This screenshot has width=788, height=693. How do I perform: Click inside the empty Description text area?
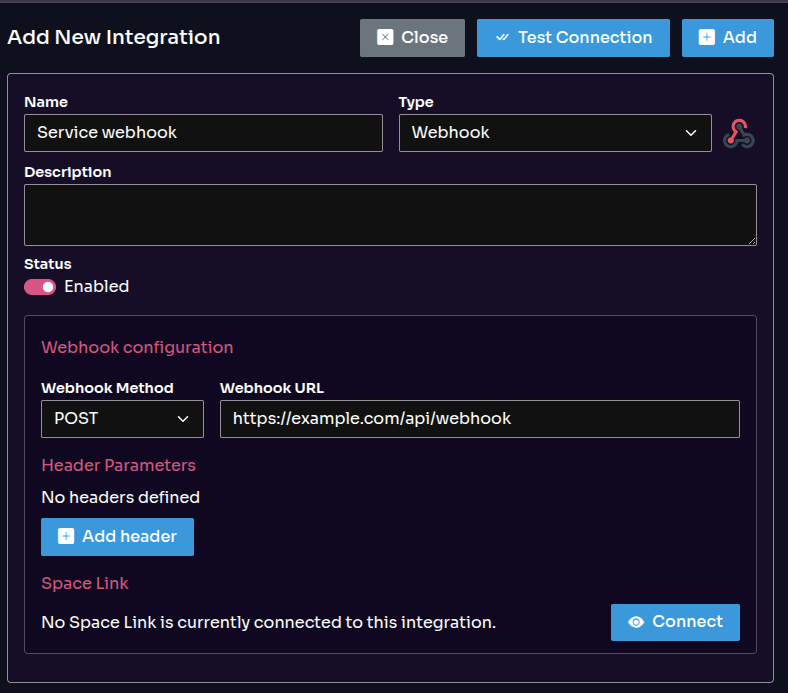pos(390,214)
